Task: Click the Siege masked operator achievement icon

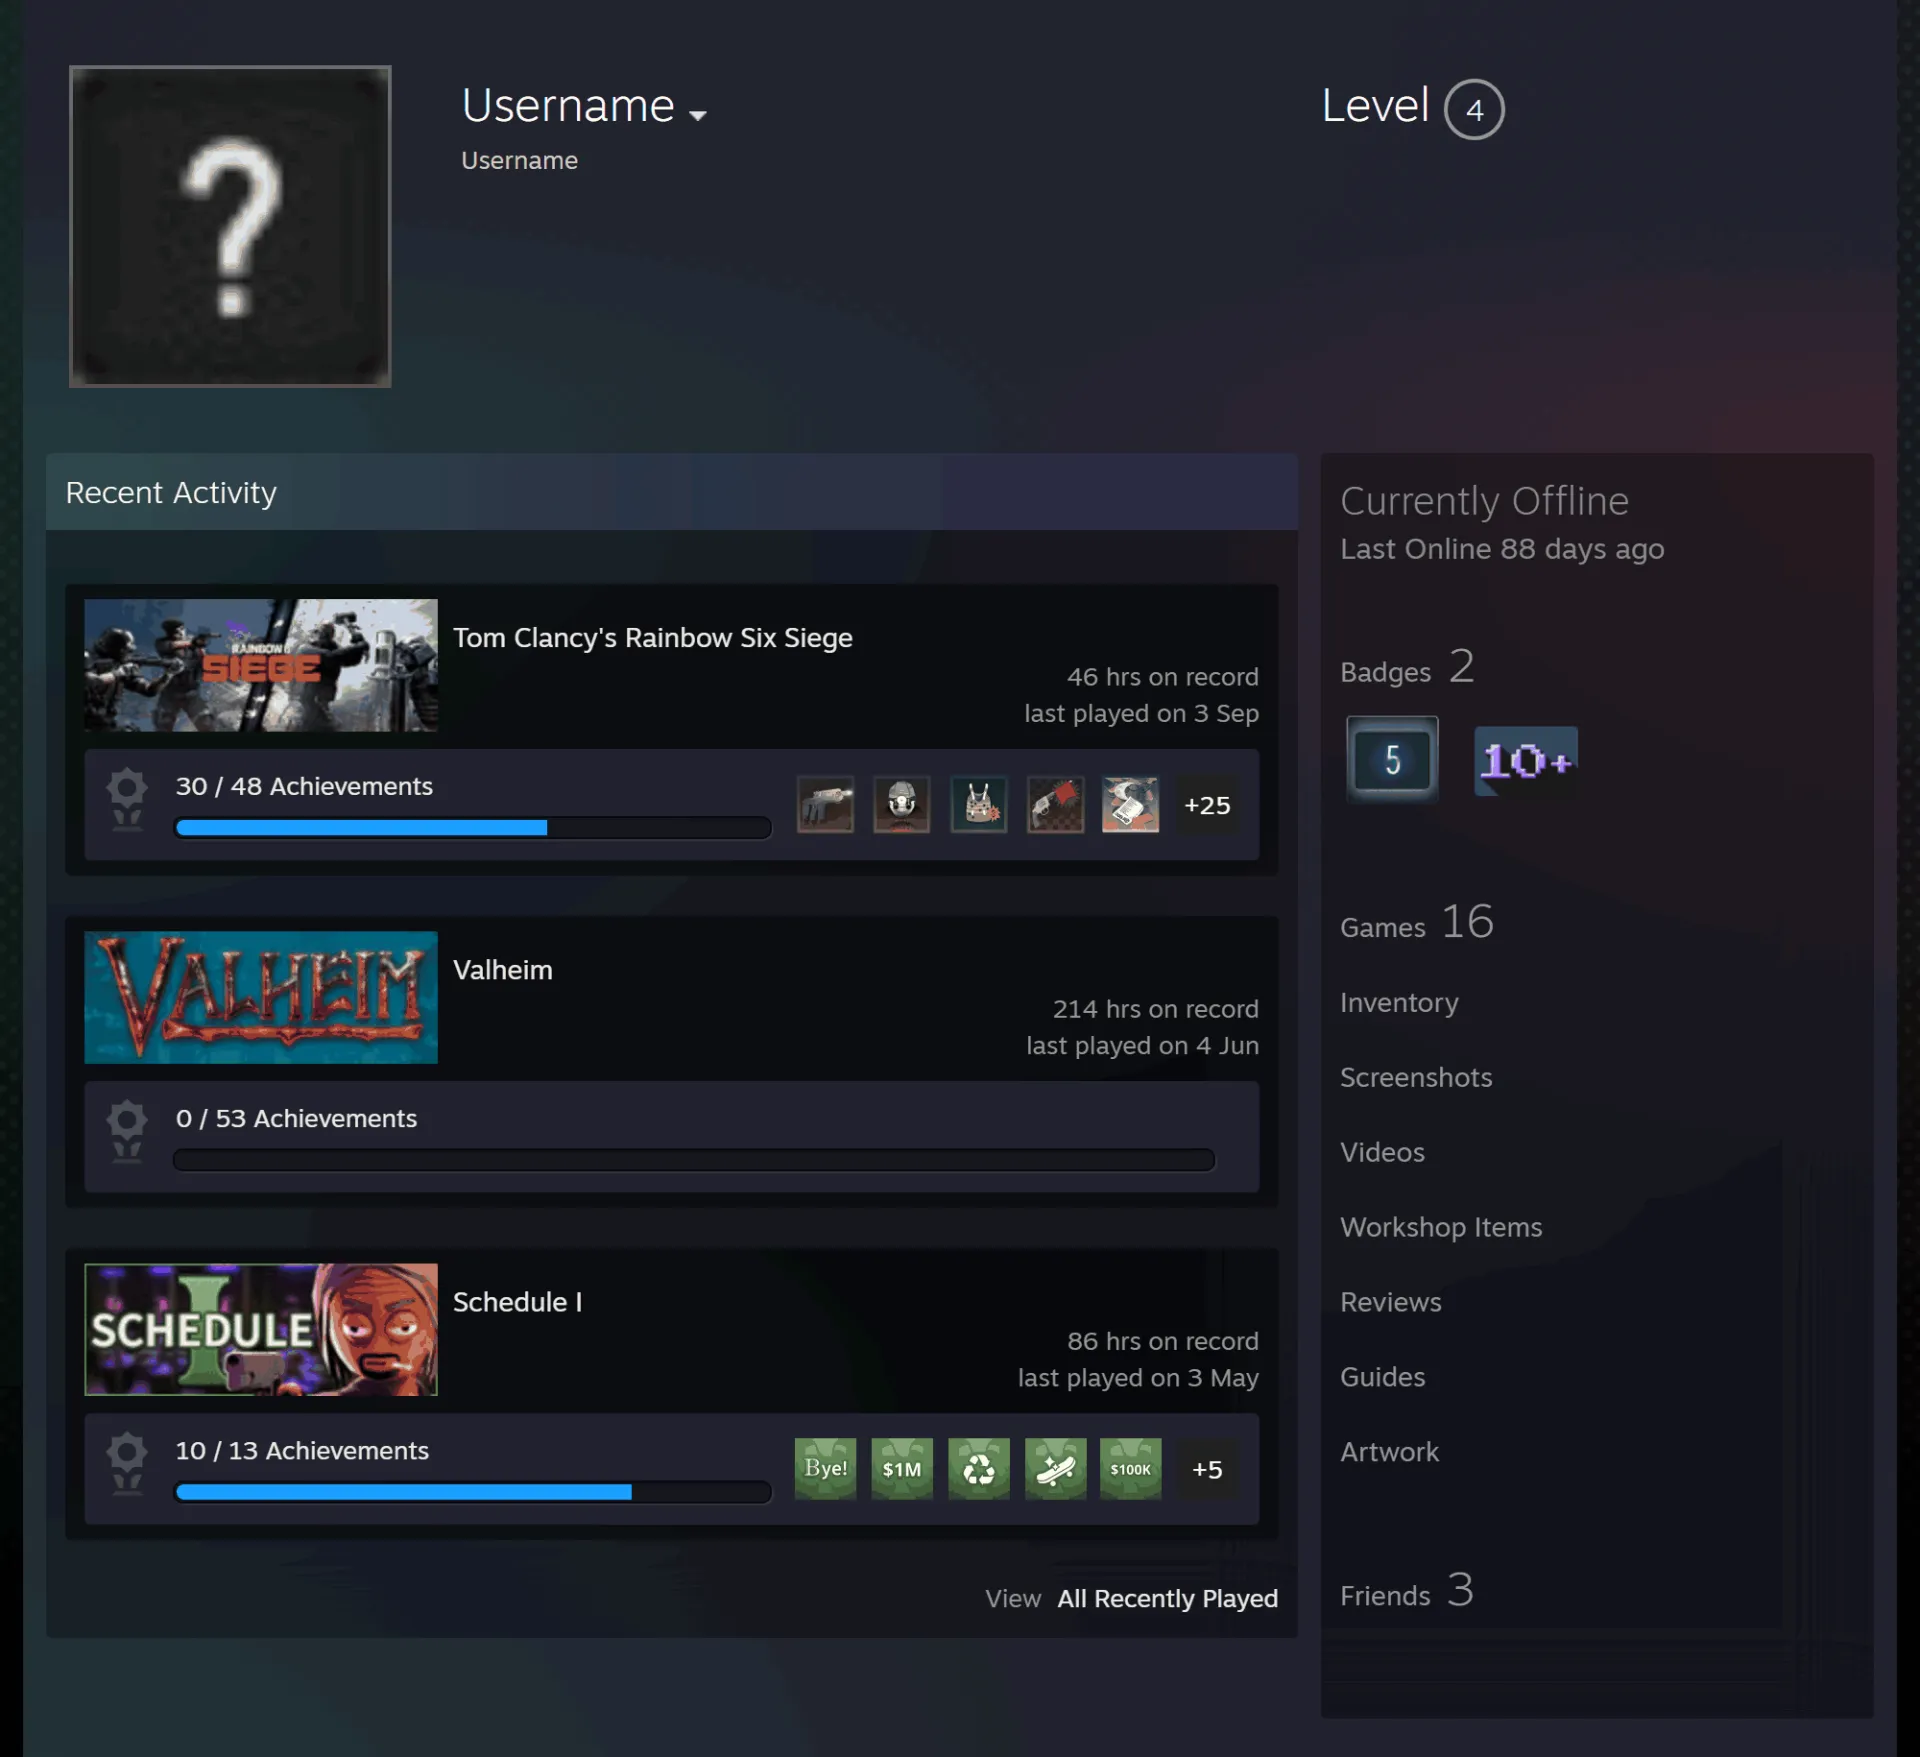Action: tap(902, 804)
